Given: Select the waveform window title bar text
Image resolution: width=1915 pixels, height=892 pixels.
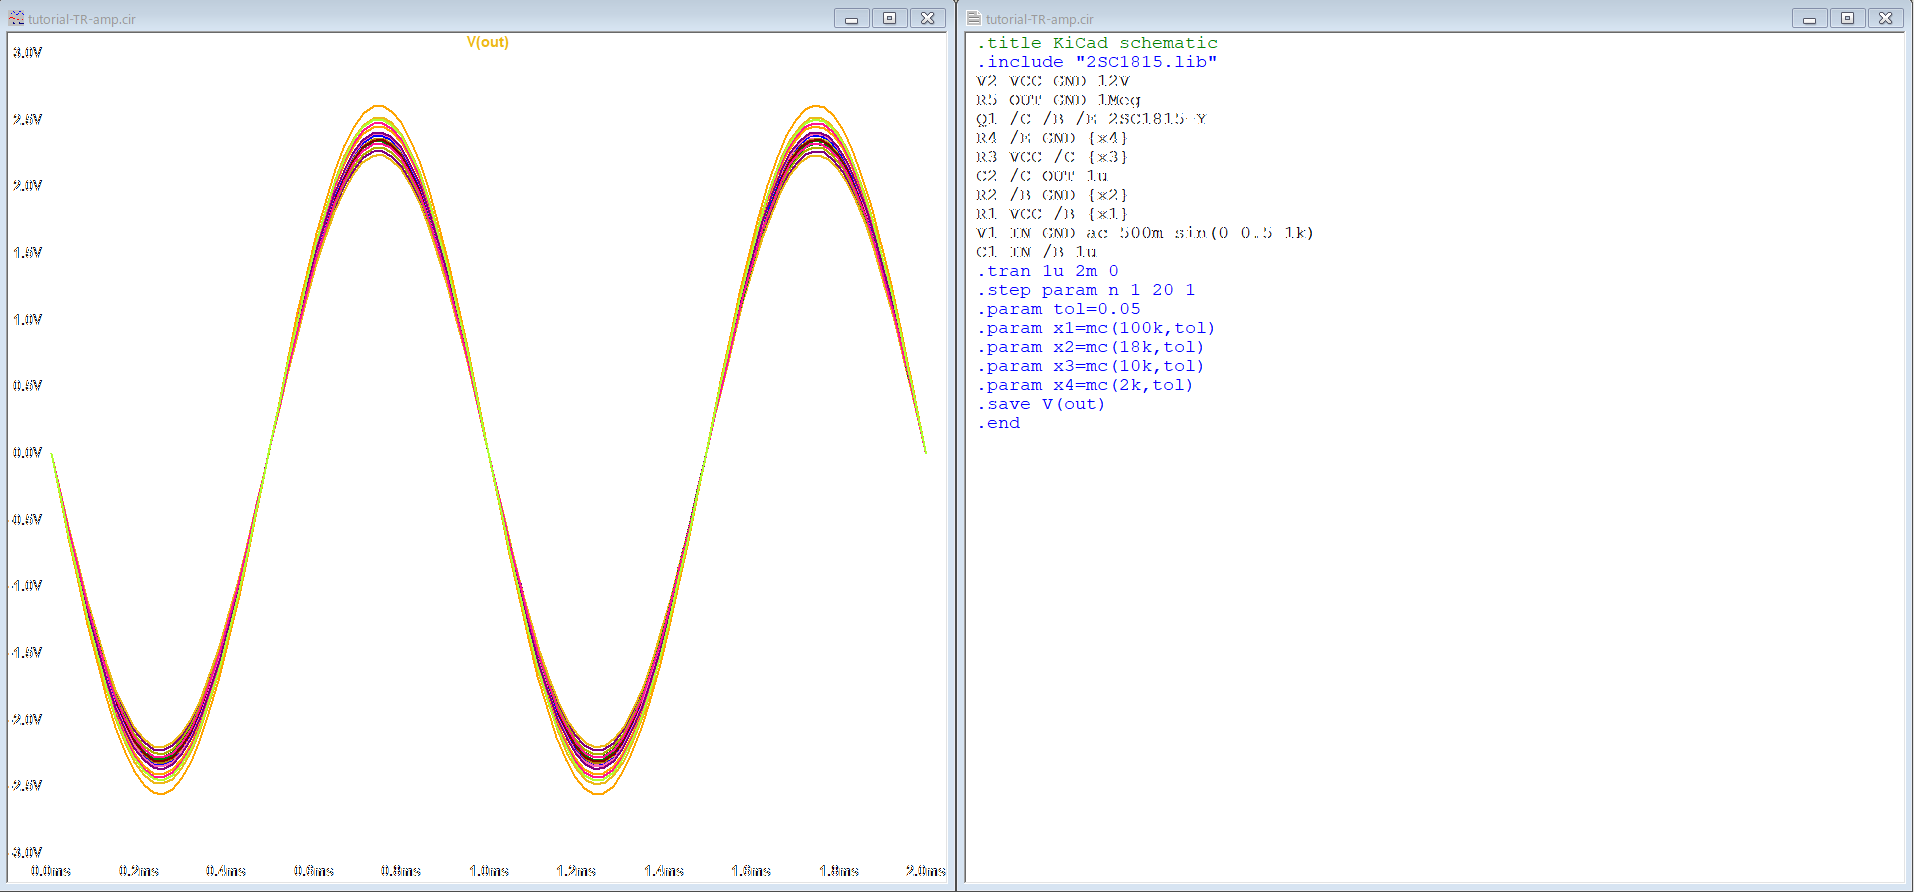Looking at the screenshot, I should click(x=82, y=19).
